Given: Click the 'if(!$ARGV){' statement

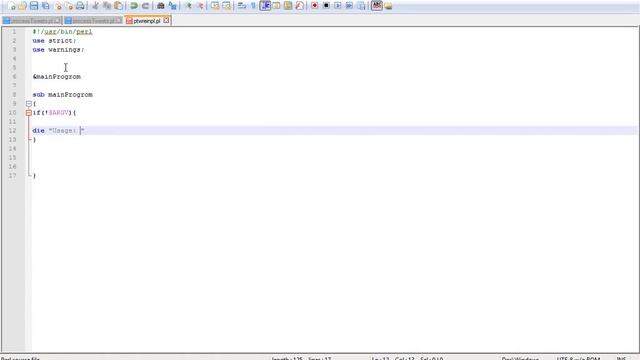Looking at the screenshot, I should point(54,112).
